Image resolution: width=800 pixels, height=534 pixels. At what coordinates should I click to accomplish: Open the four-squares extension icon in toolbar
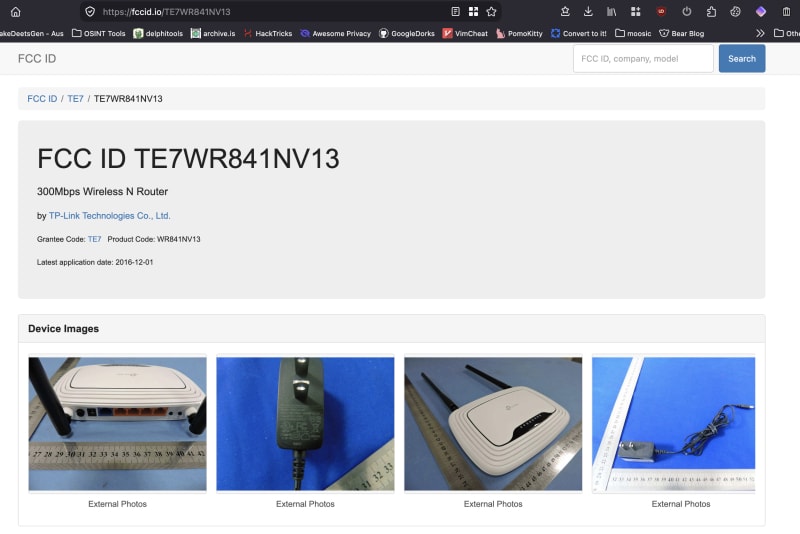pyautogui.click(x=636, y=11)
